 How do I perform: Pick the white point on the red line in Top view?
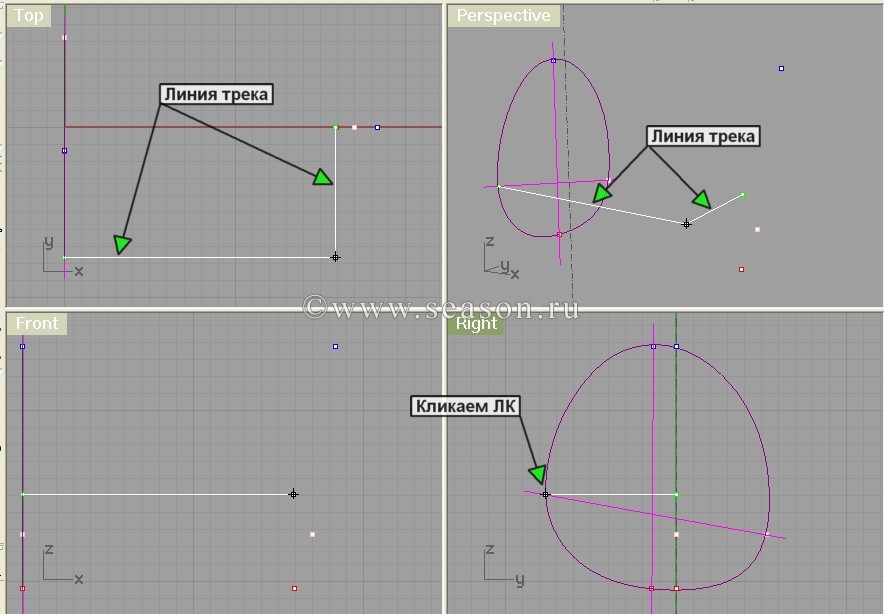(355, 127)
